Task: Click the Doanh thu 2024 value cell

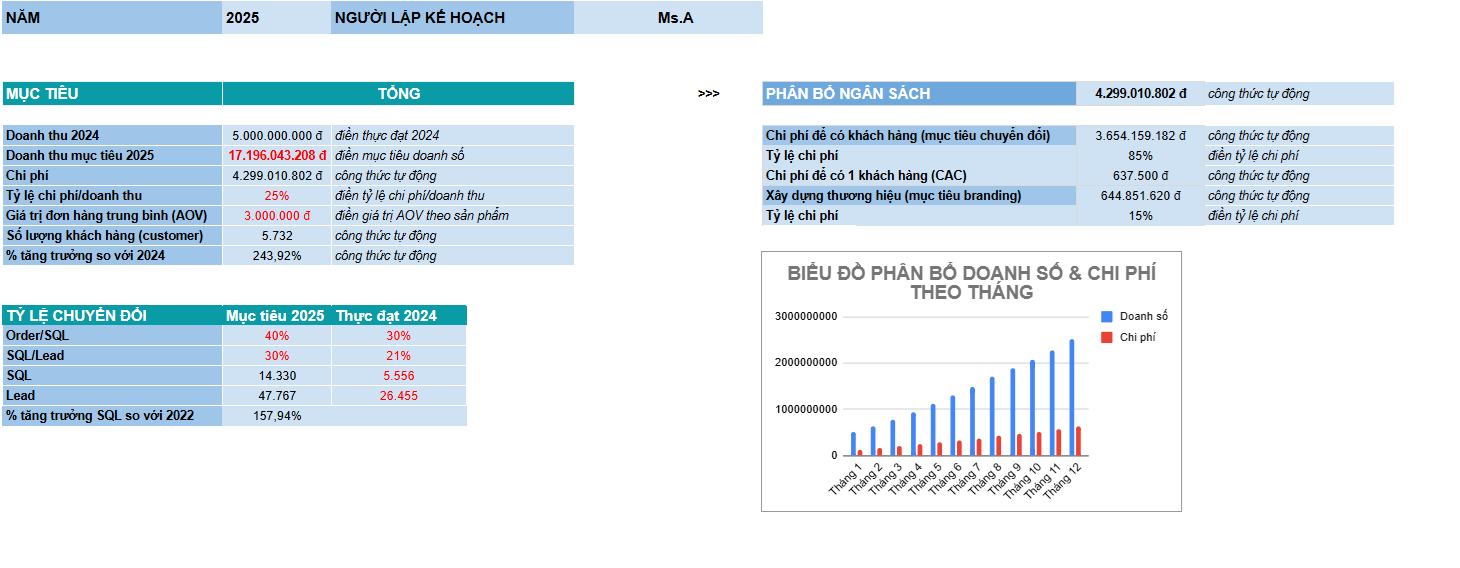Action: [x=277, y=136]
